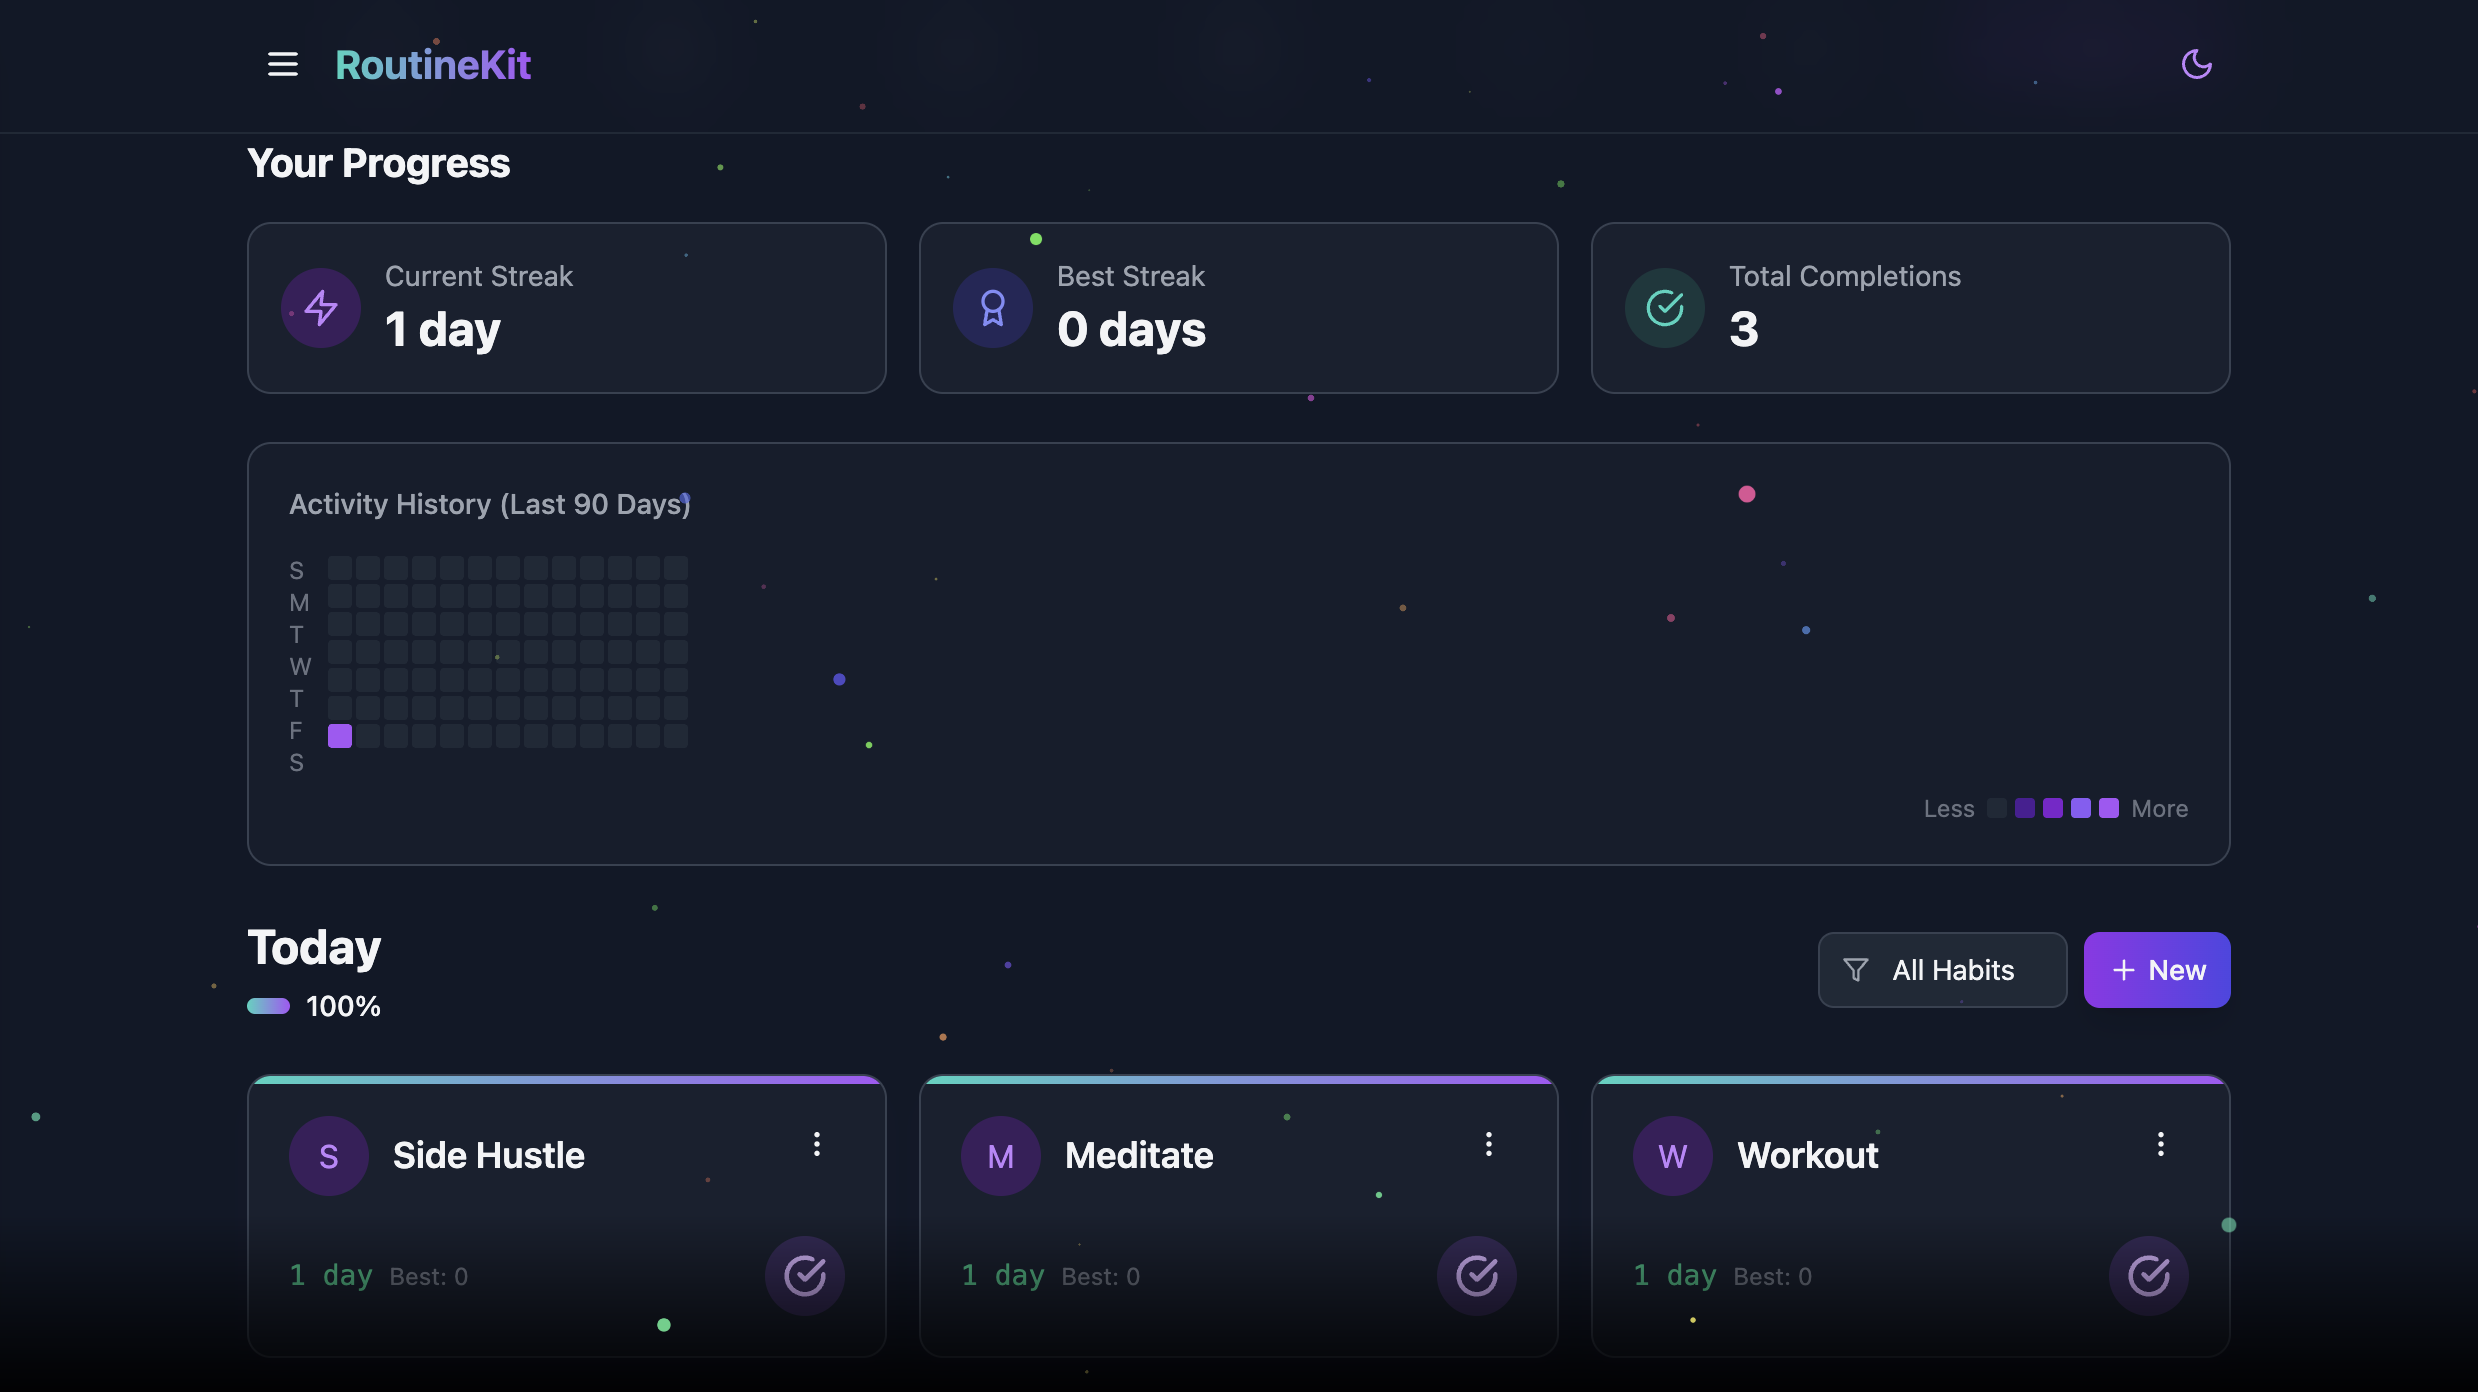The width and height of the screenshot is (2478, 1392).
Task: Open the Meditate three-dot options menu
Action: (1489, 1144)
